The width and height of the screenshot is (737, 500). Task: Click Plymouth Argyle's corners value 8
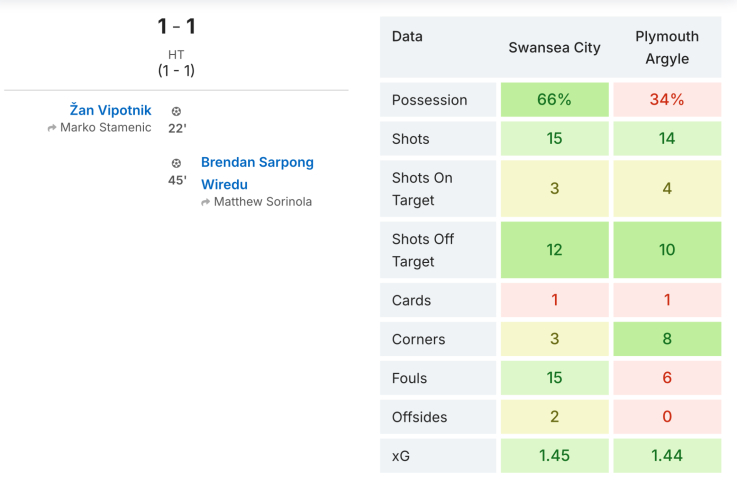(667, 339)
